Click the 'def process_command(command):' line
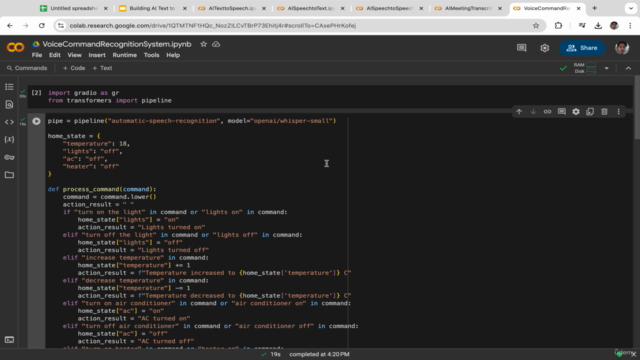The width and height of the screenshot is (640, 360). point(102,189)
